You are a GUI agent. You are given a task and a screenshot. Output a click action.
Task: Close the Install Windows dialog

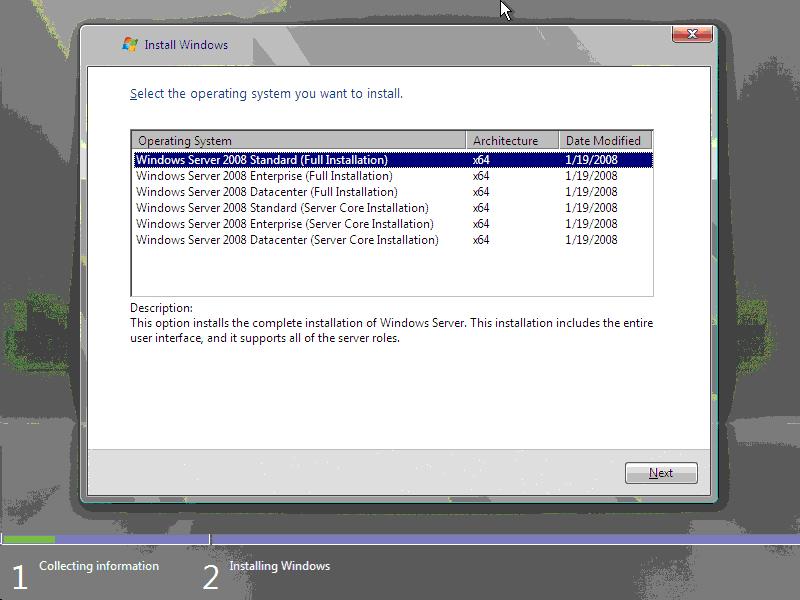pyautogui.click(x=692, y=34)
